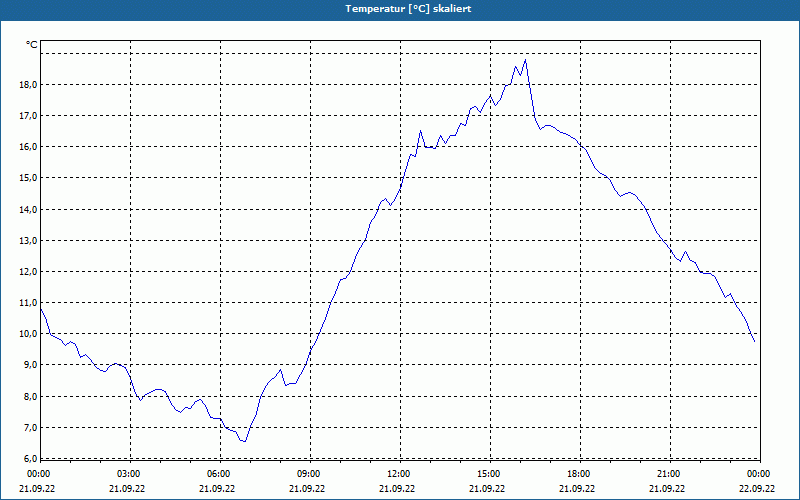The width and height of the screenshot is (800, 500).
Task: Click the temperature curve minimum near 07:00
Action: click(x=244, y=441)
